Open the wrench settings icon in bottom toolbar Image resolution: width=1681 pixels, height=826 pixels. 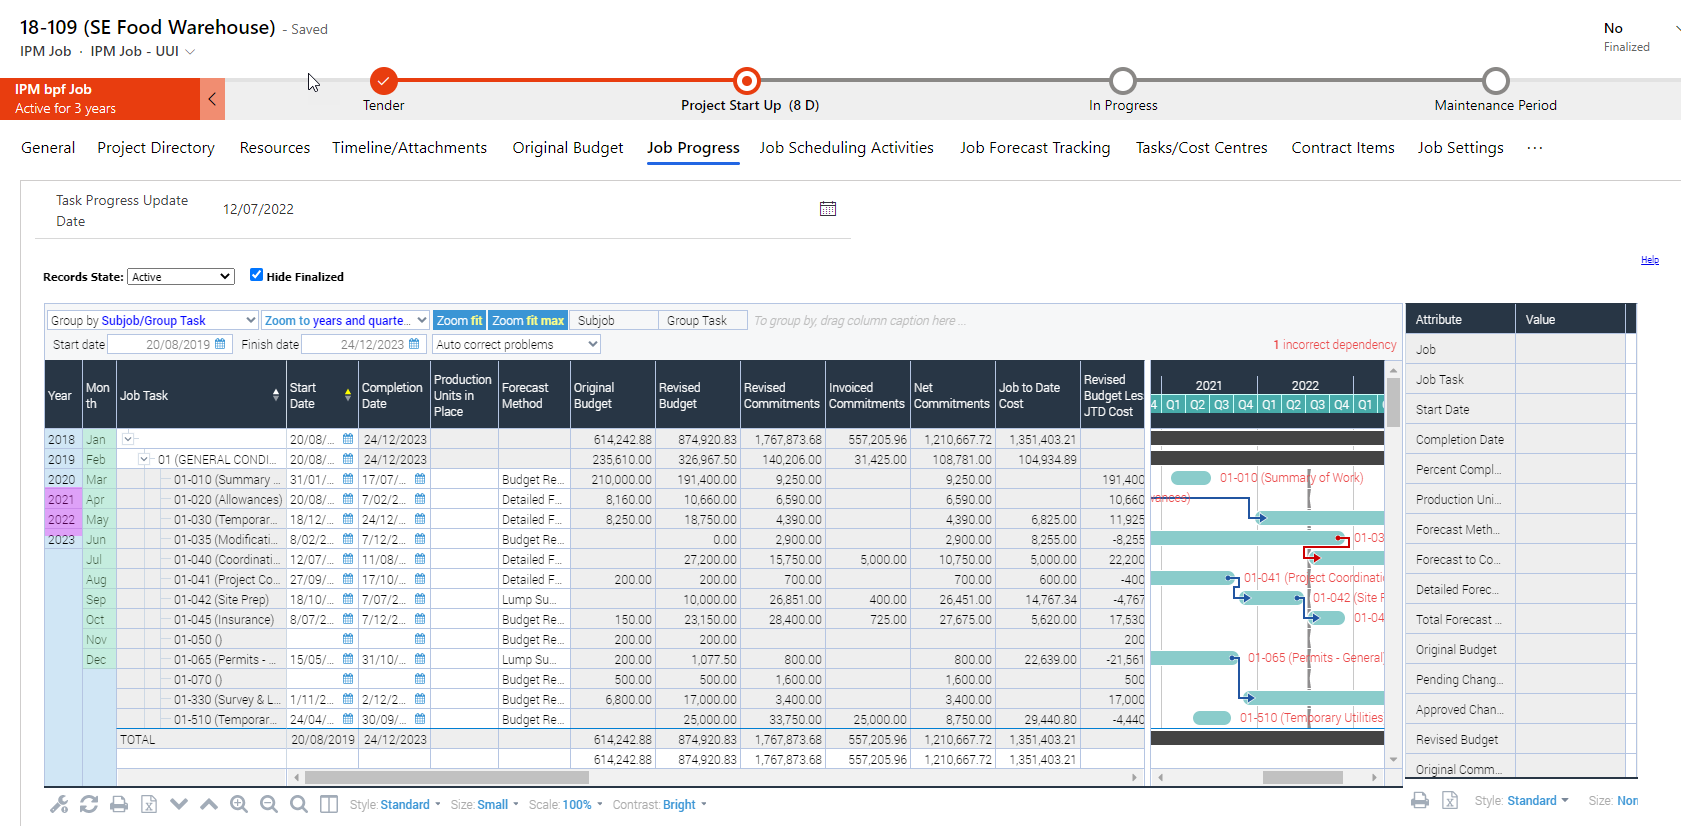59,804
